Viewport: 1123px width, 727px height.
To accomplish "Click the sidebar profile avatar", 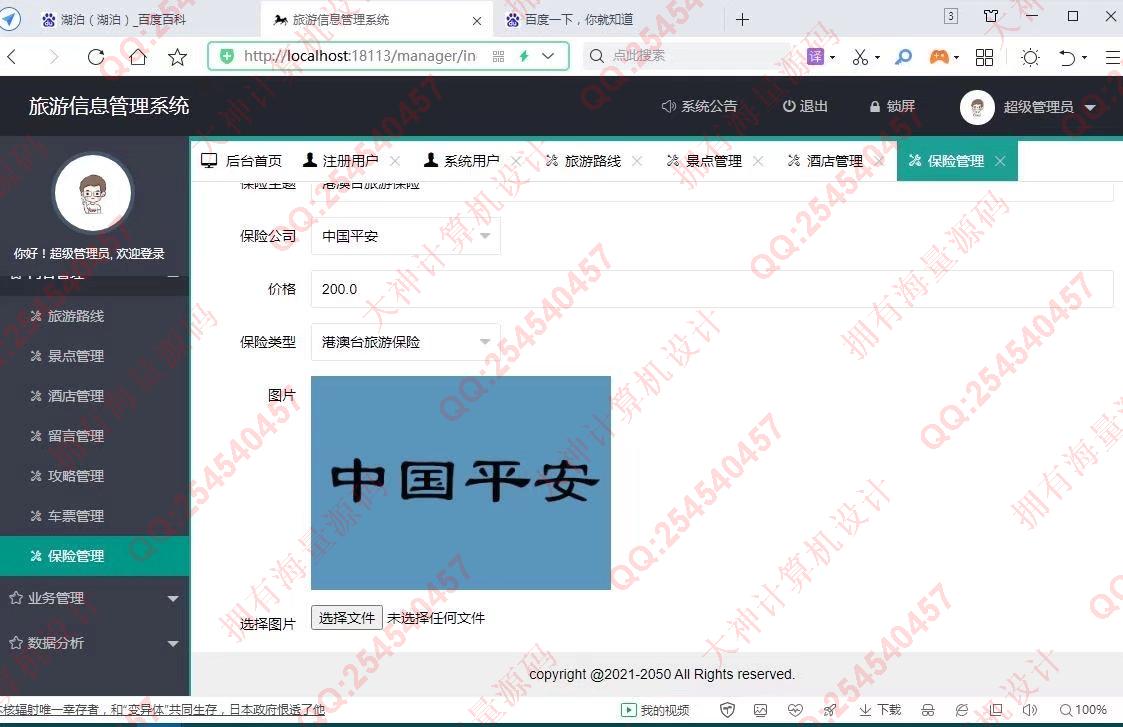I will click(x=93, y=193).
